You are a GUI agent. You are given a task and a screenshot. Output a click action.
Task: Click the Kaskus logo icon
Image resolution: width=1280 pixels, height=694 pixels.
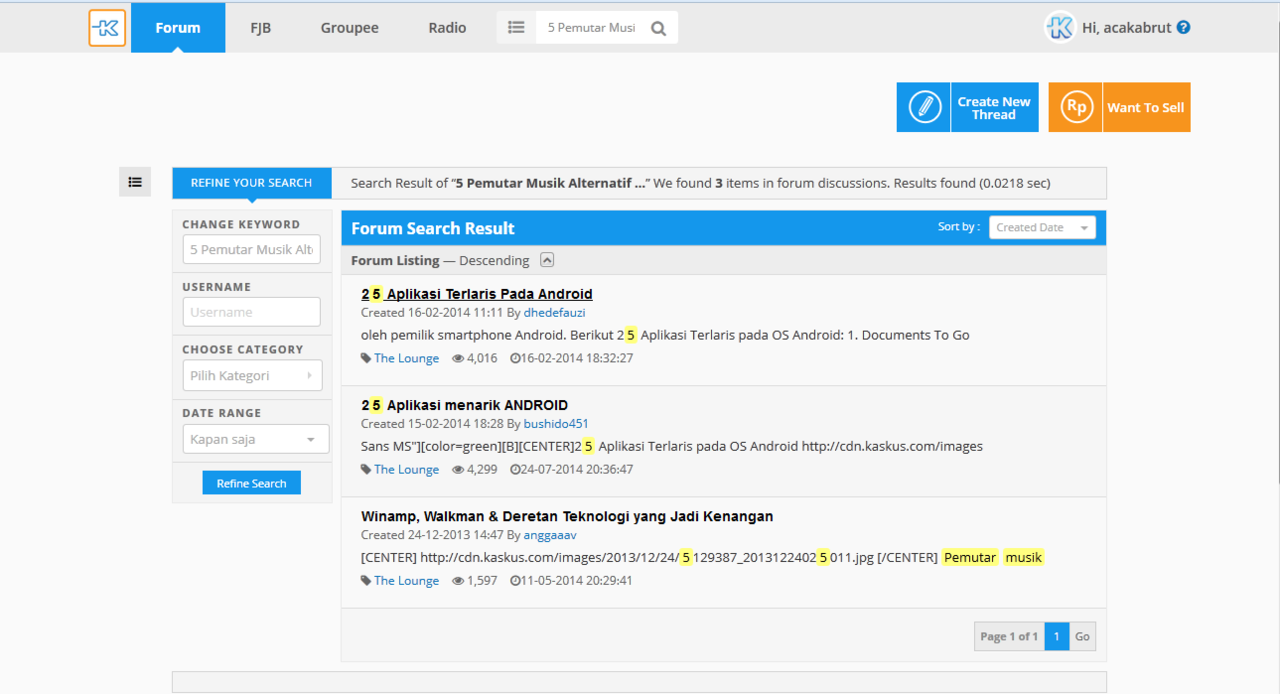point(107,28)
